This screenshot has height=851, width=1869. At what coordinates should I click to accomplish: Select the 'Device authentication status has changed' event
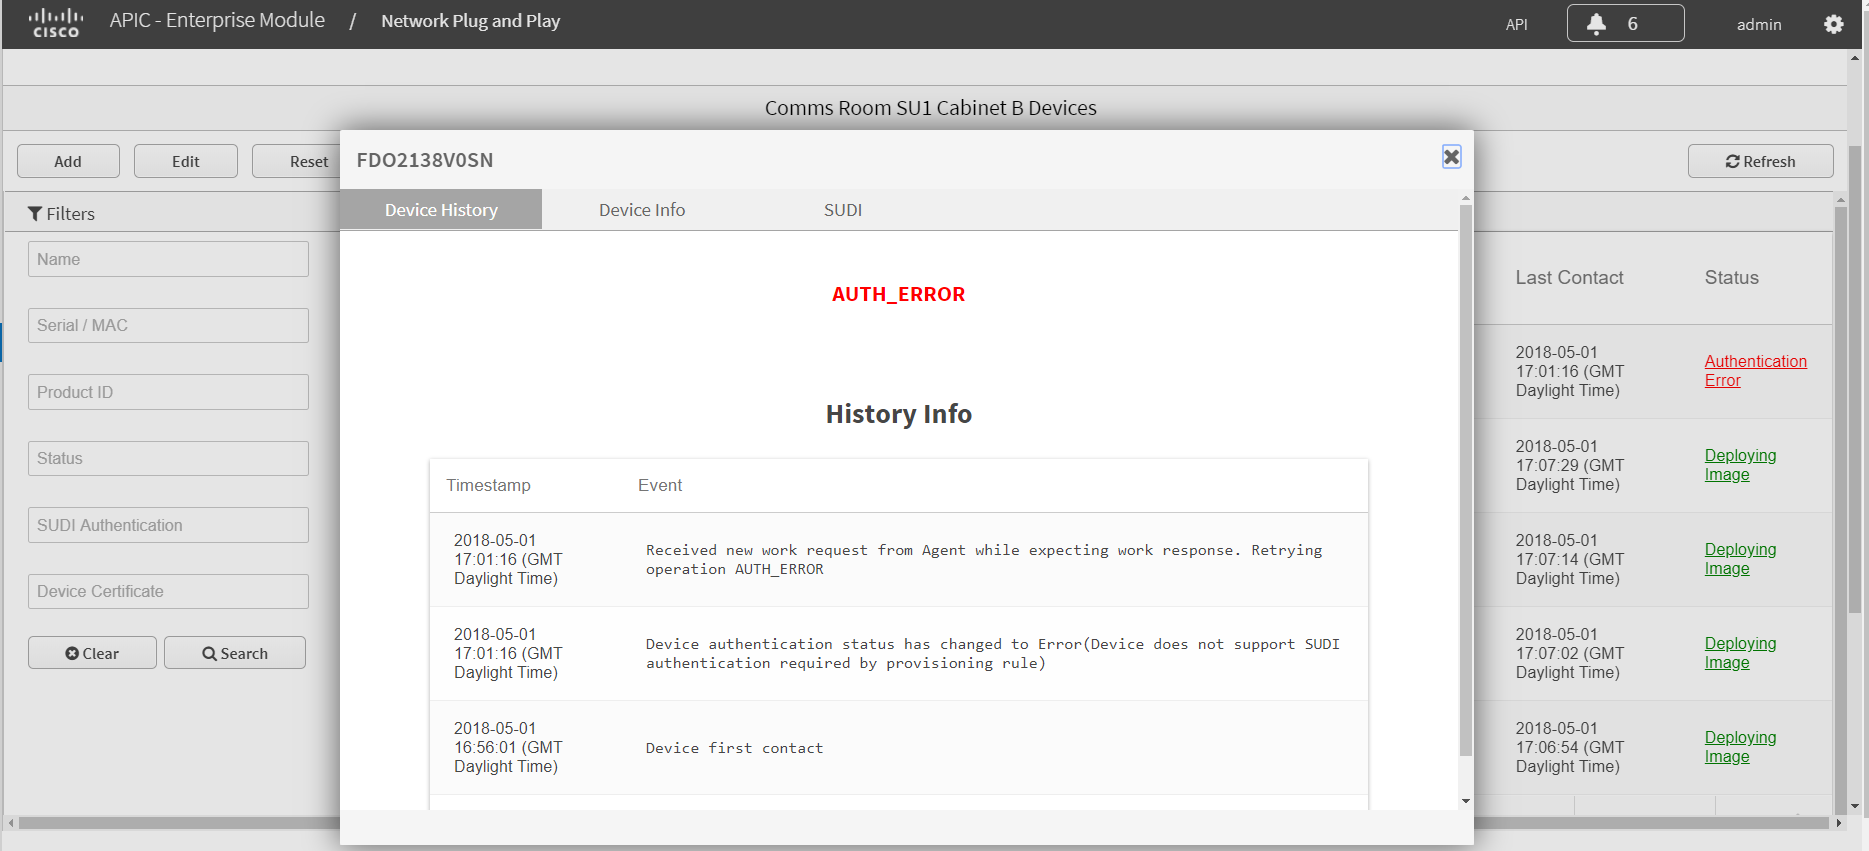pyautogui.click(x=993, y=653)
